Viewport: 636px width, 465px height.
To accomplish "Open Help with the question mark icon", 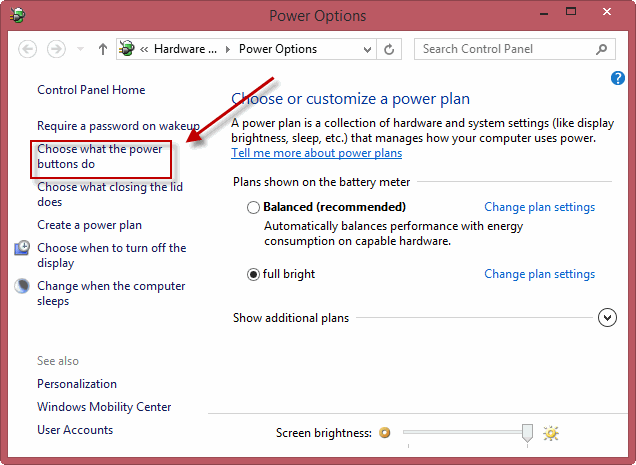I will pyautogui.click(x=618, y=78).
